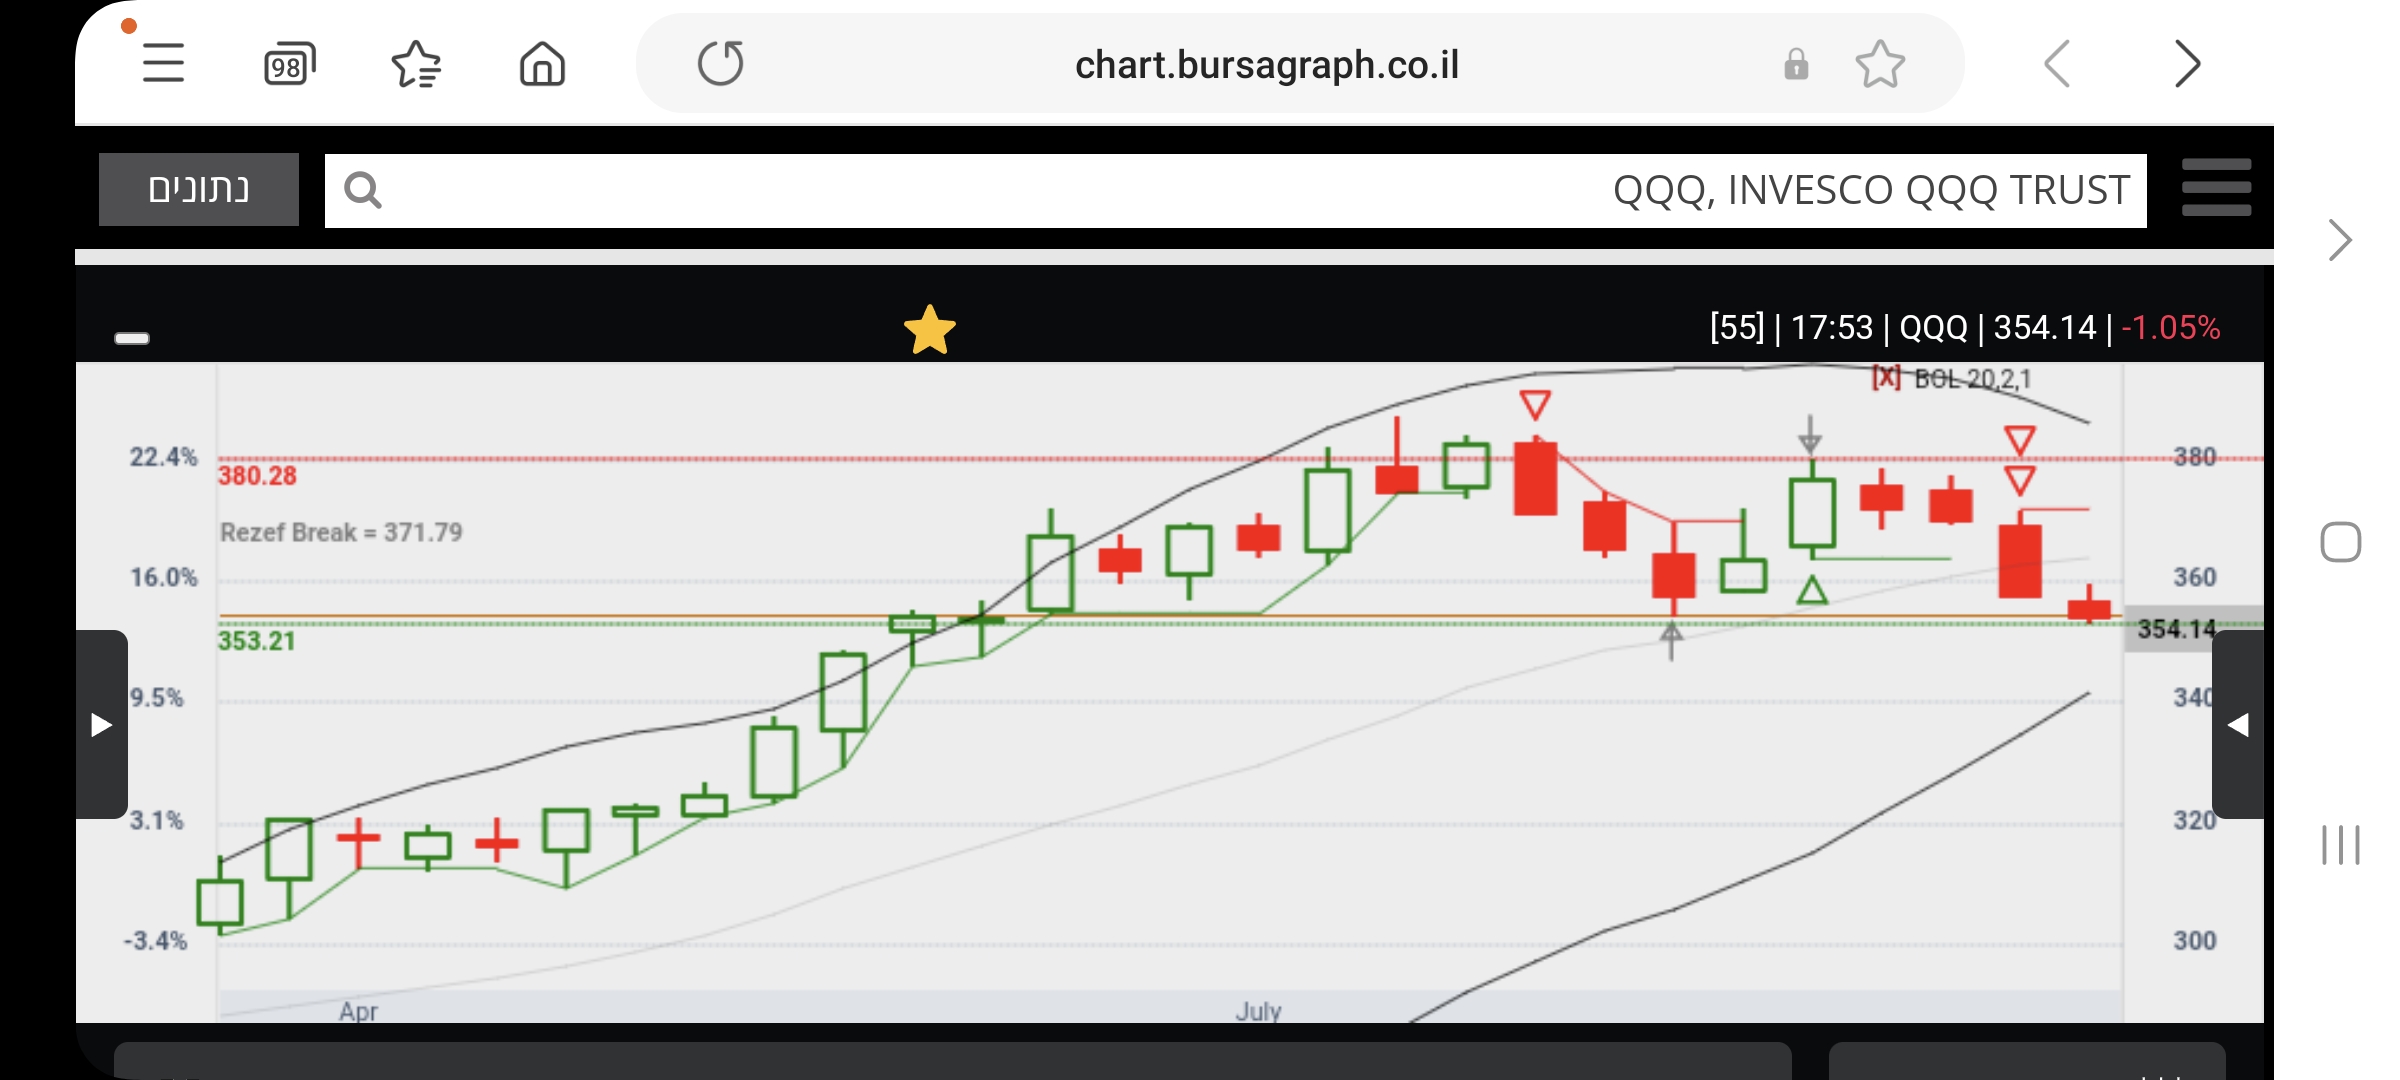The height and width of the screenshot is (1080, 2400).
Task: Expand the left side panel arrow
Action: (101, 724)
